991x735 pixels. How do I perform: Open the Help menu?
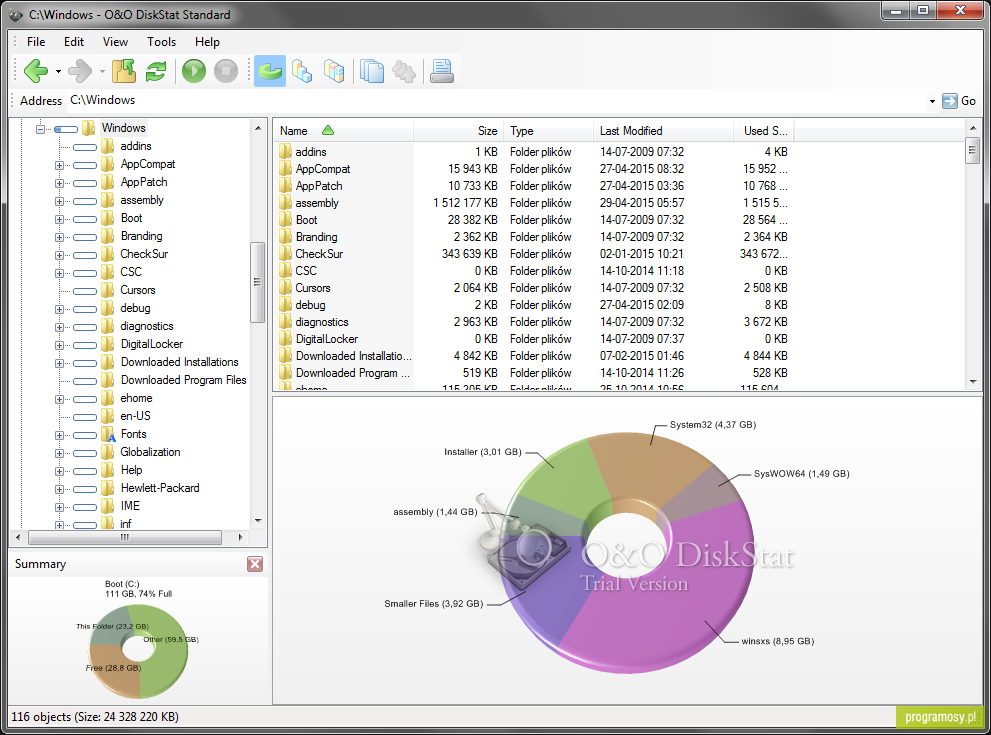(x=207, y=42)
